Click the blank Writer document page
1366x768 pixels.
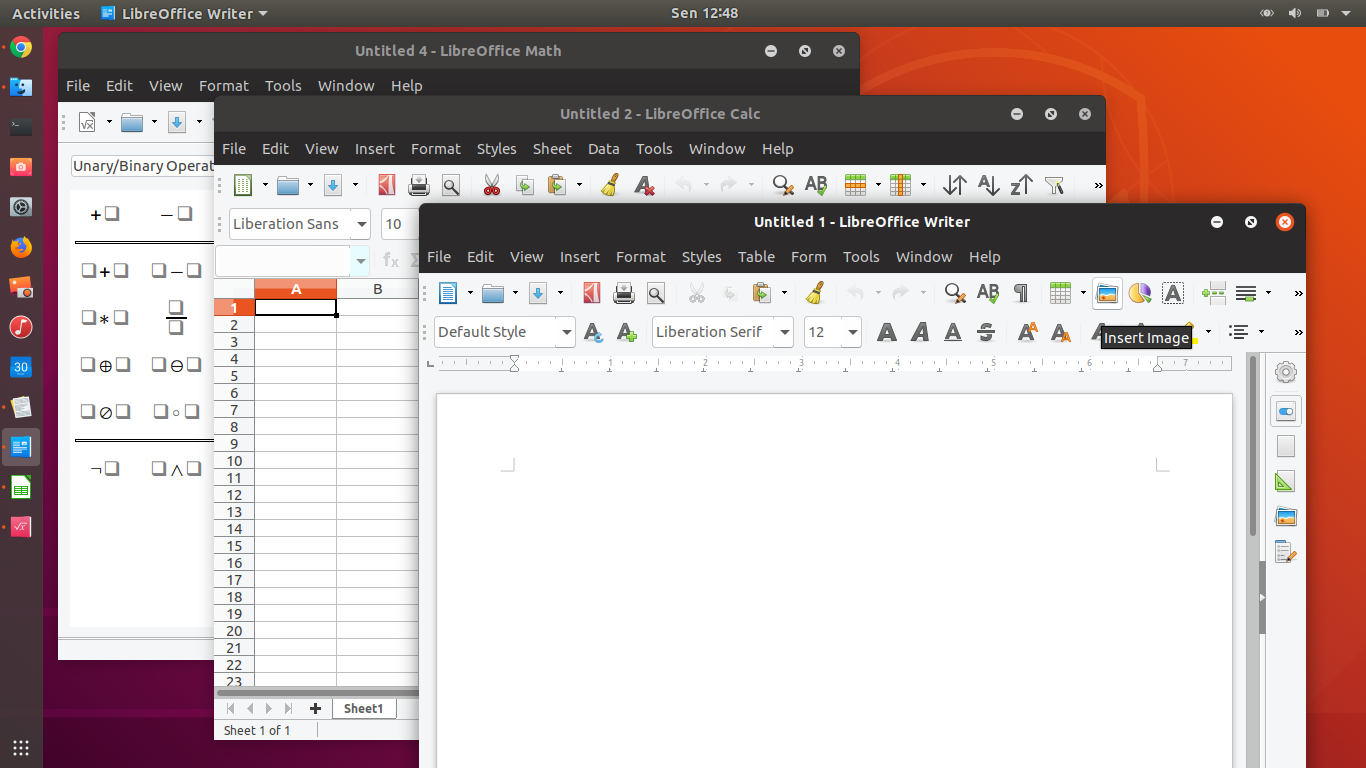pos(834,580)
